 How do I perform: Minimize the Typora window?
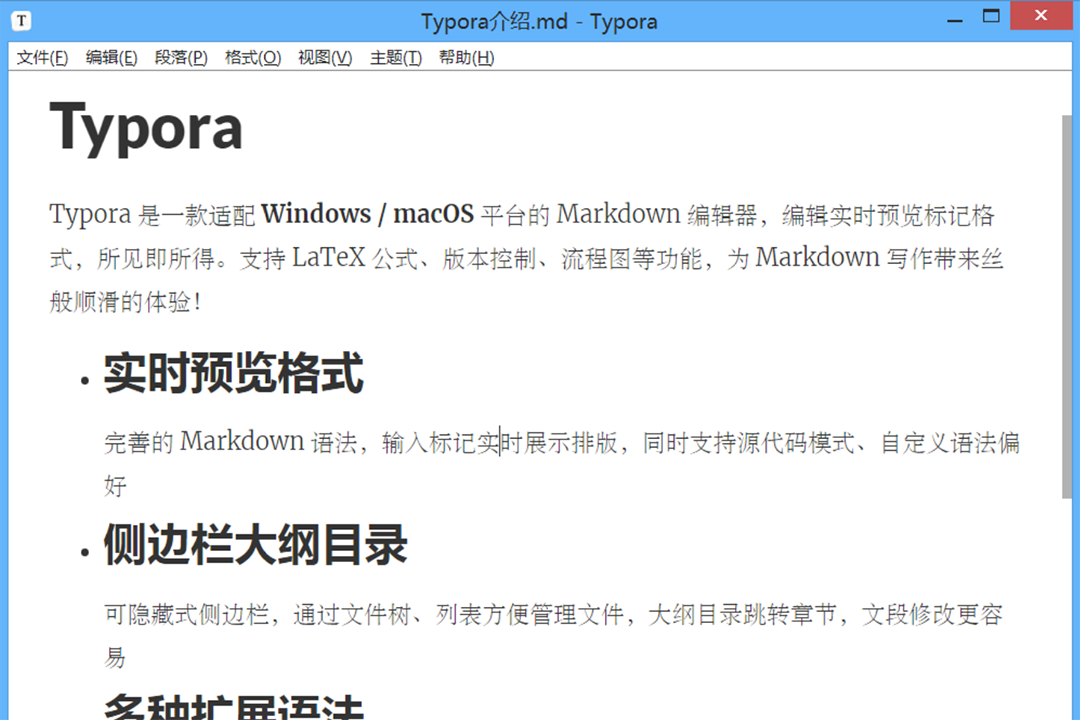(x=955, y=18)
